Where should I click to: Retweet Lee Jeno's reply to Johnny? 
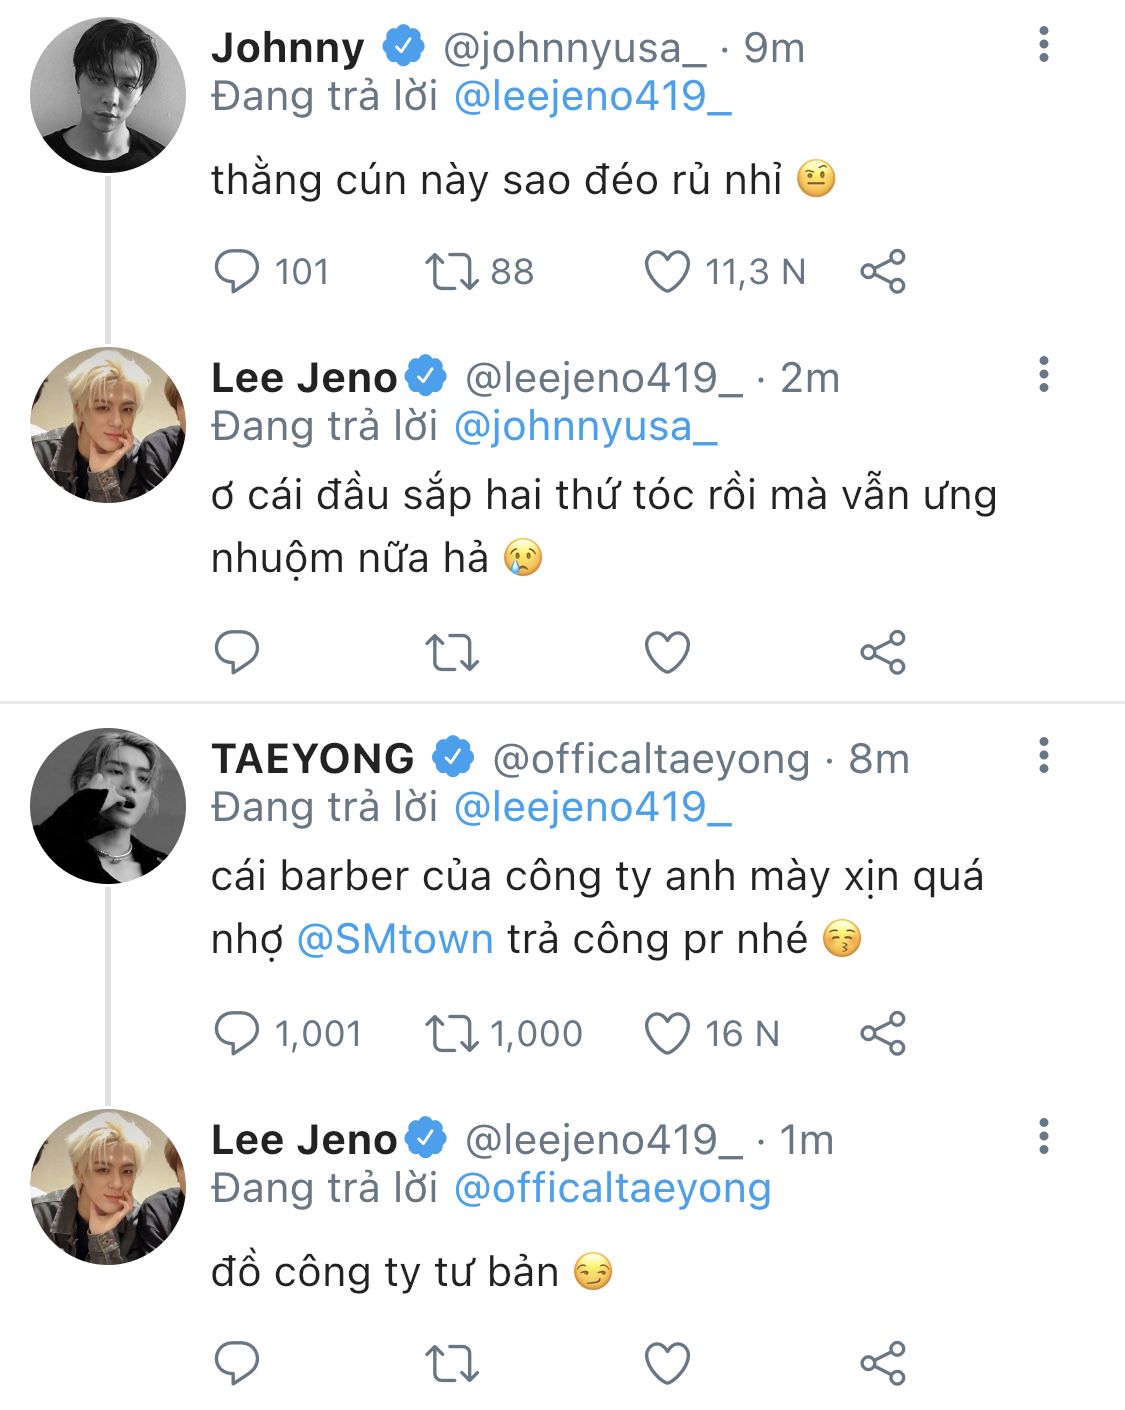(452, 652)
